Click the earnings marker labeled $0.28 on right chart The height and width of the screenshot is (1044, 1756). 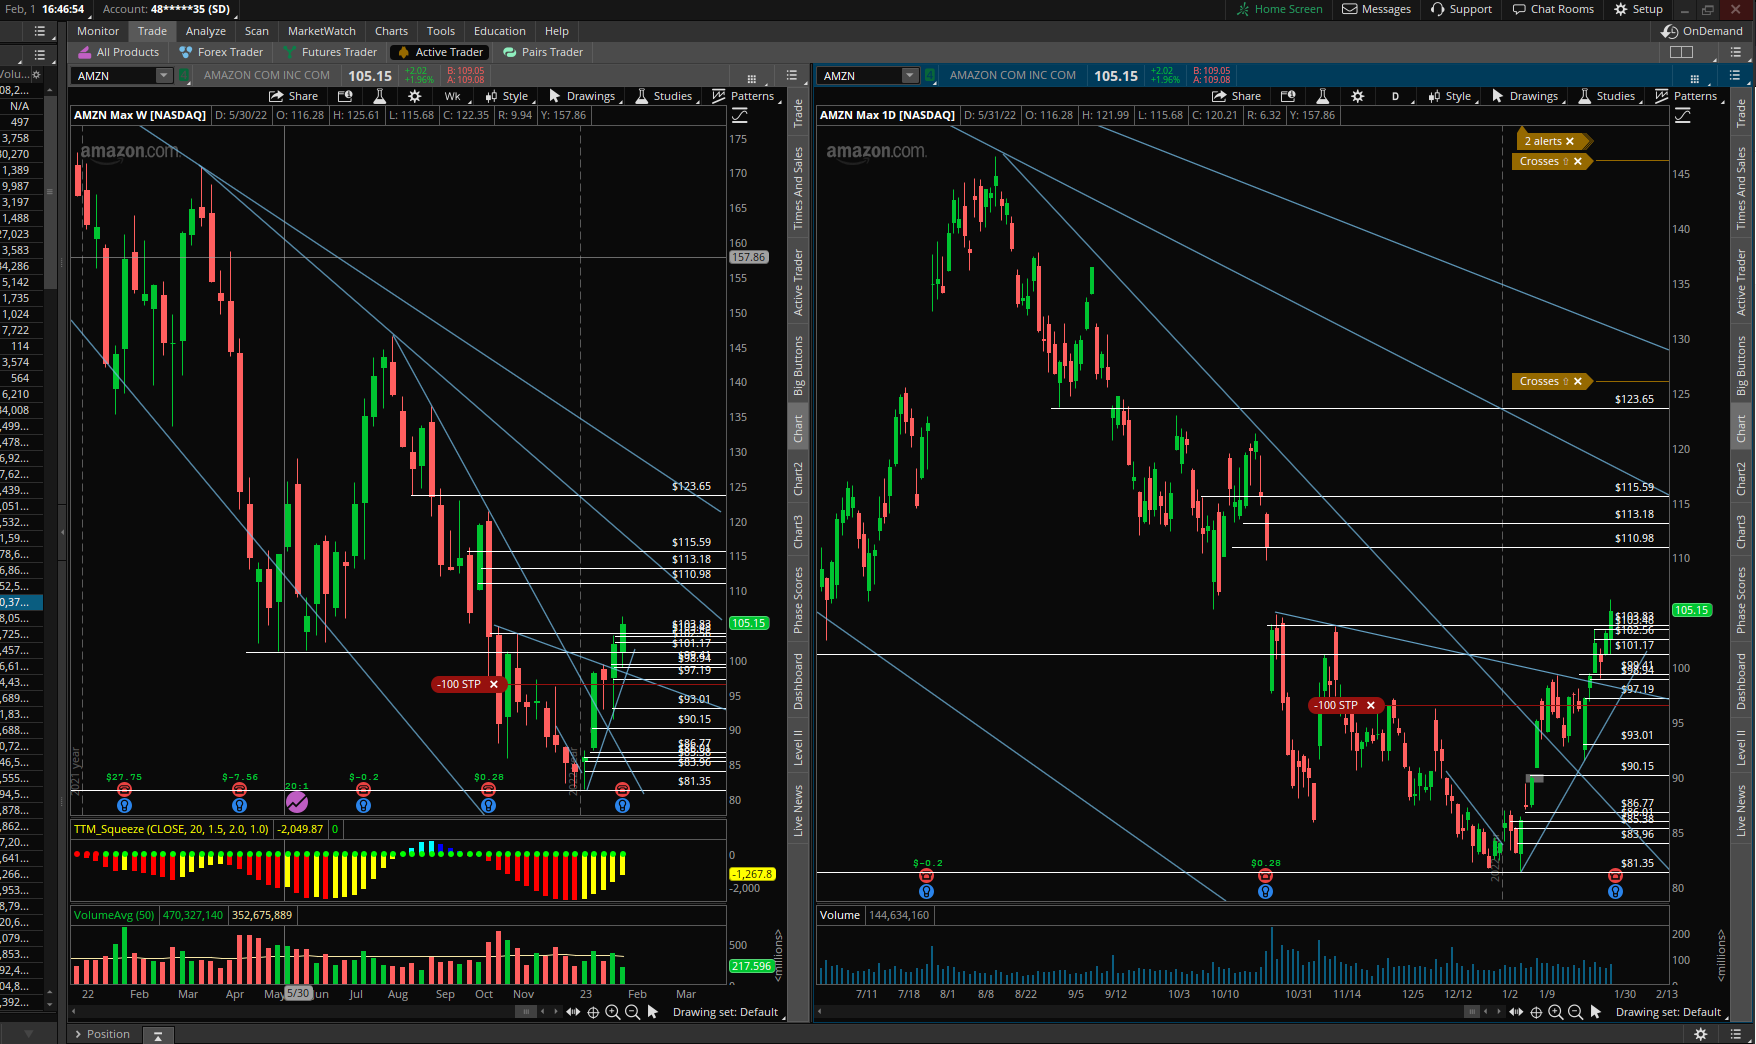[1265, 876]
